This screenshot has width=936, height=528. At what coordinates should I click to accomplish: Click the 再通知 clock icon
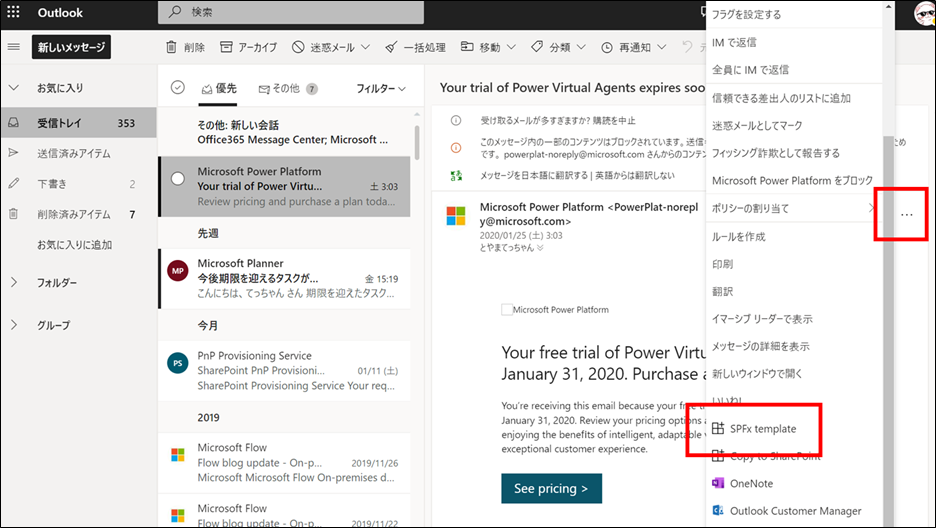(606, 47)
